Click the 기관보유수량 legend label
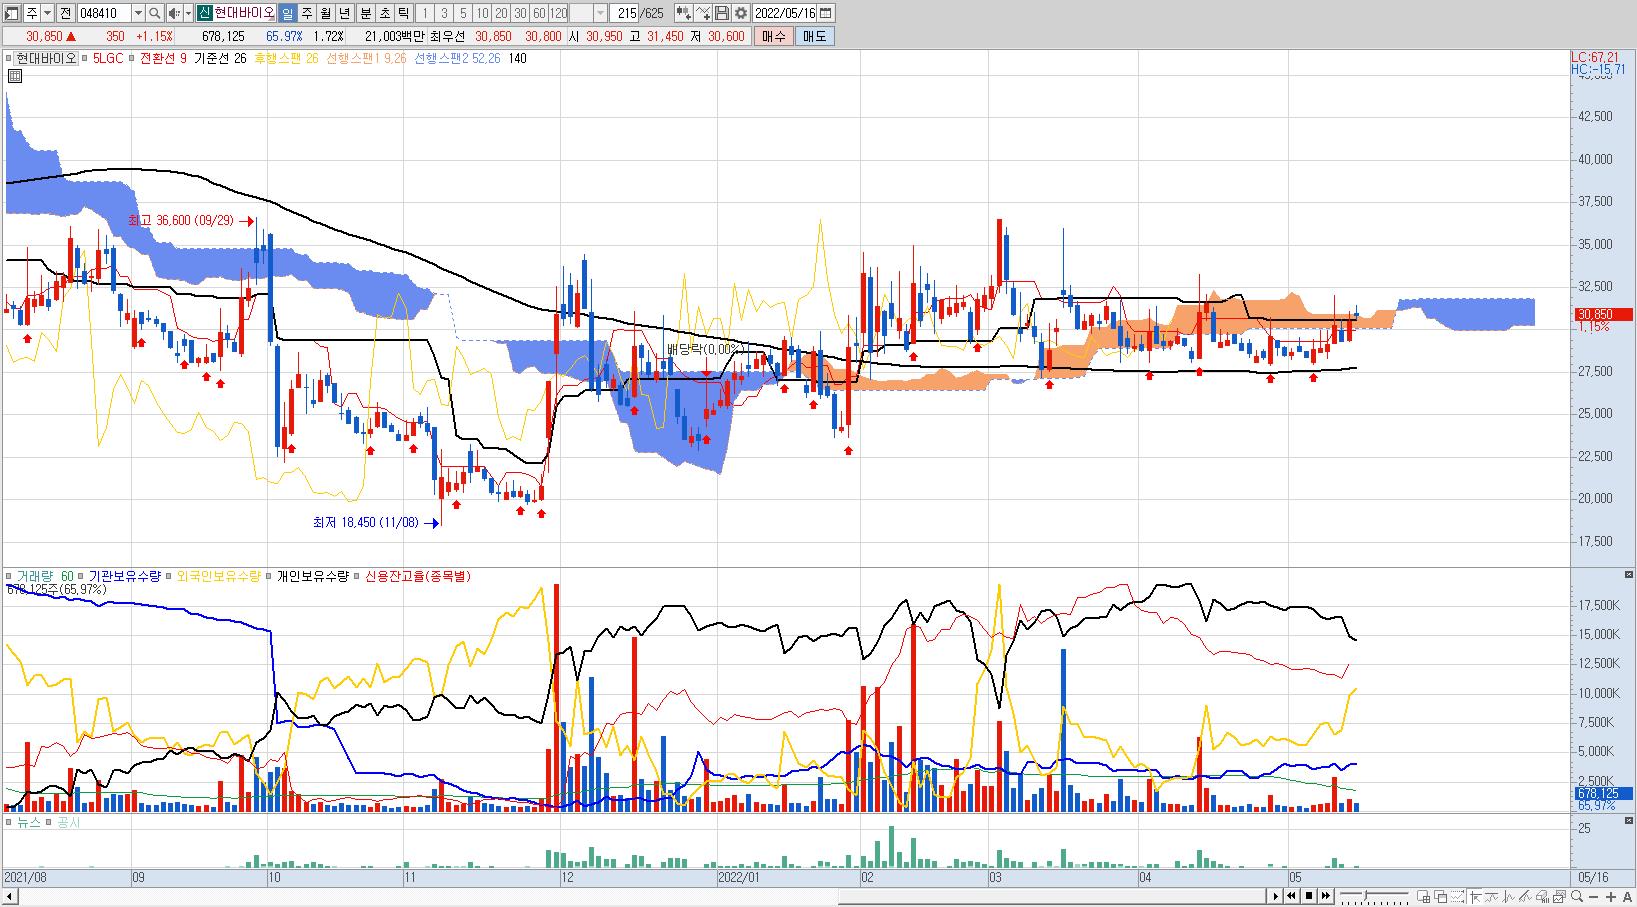 tap(124, 576)
